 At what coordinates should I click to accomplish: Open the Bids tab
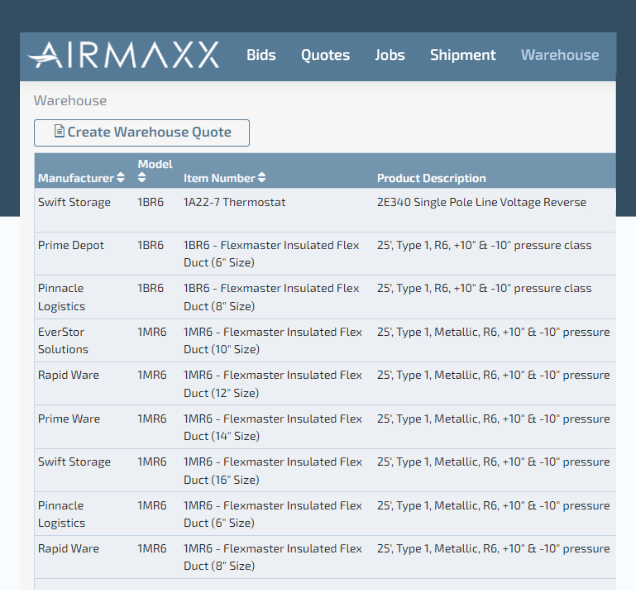pos(261,55)
